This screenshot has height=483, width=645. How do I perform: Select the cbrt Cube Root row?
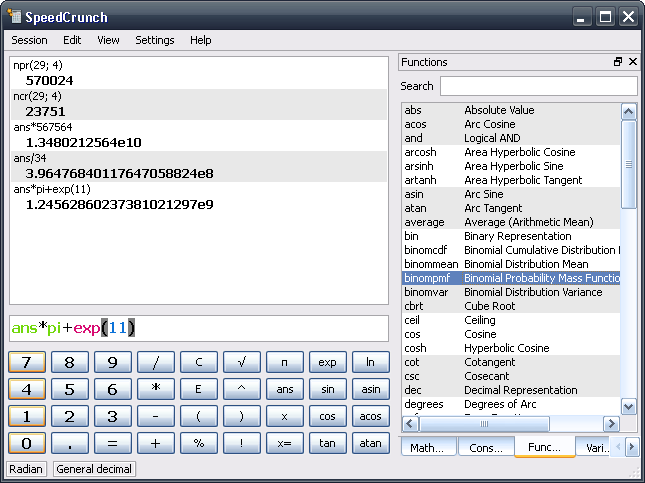(x=511, y=306)
